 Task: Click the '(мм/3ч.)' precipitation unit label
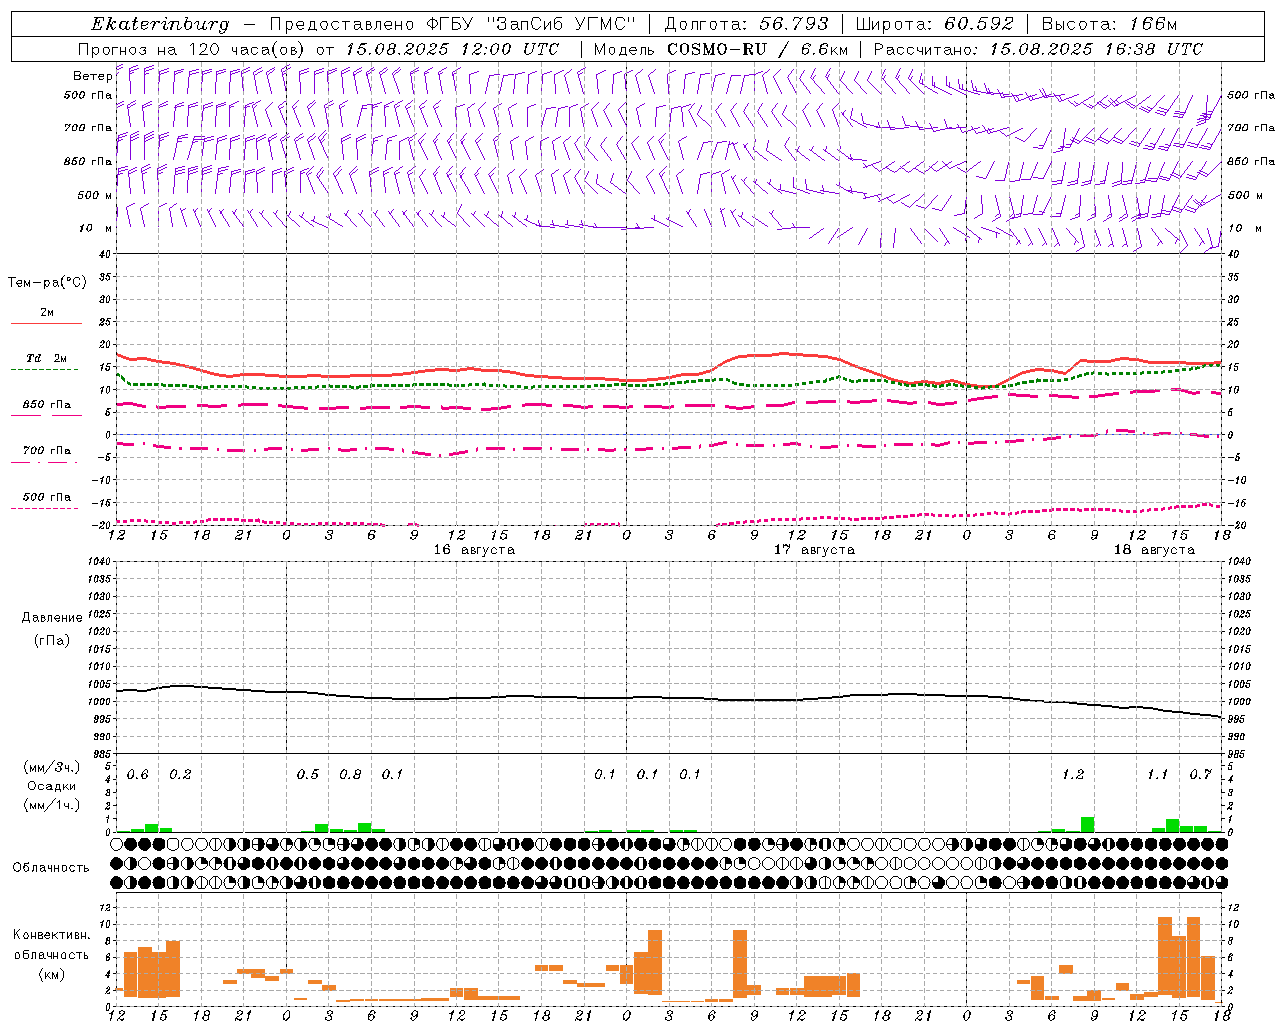click(52, 767)
